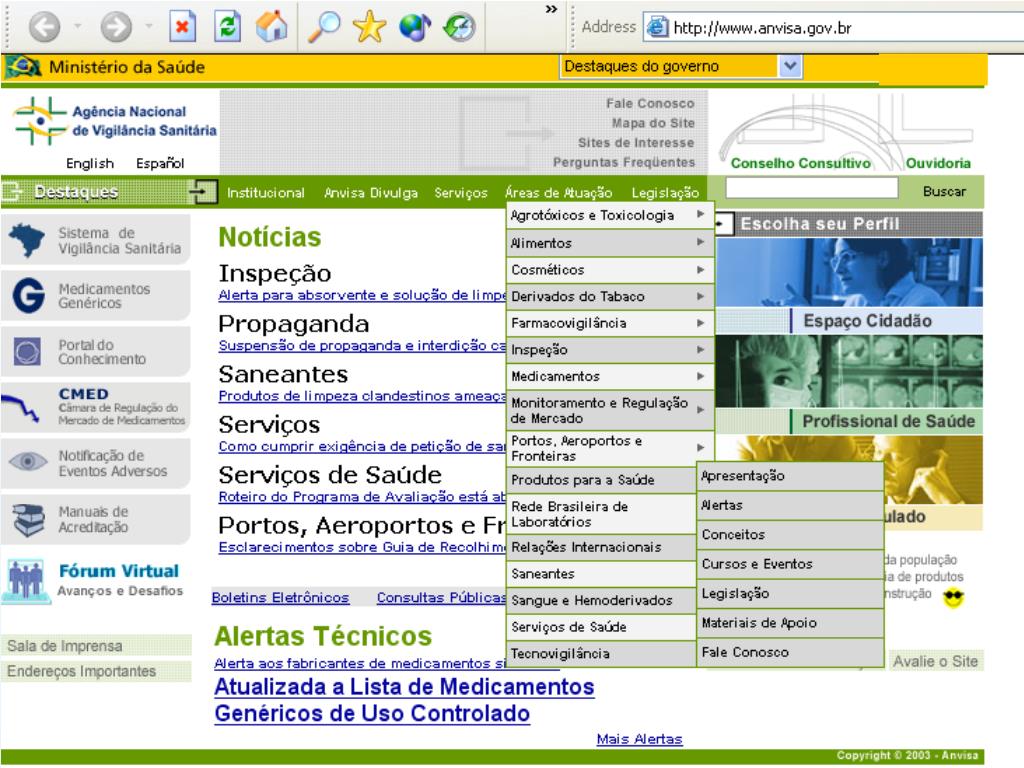Open Media using the globe icon

click(415, 27)
